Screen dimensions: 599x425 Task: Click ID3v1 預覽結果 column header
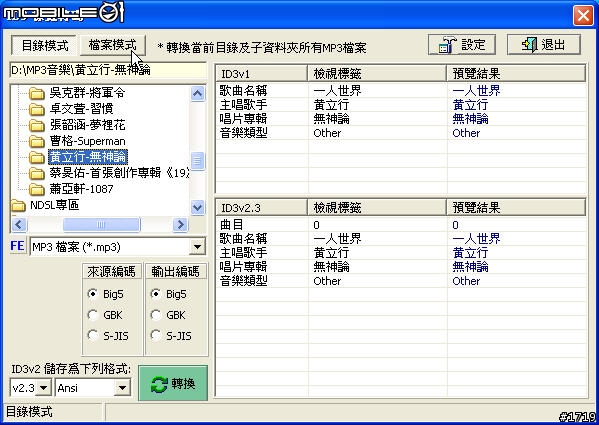click(x=516, y=73)
